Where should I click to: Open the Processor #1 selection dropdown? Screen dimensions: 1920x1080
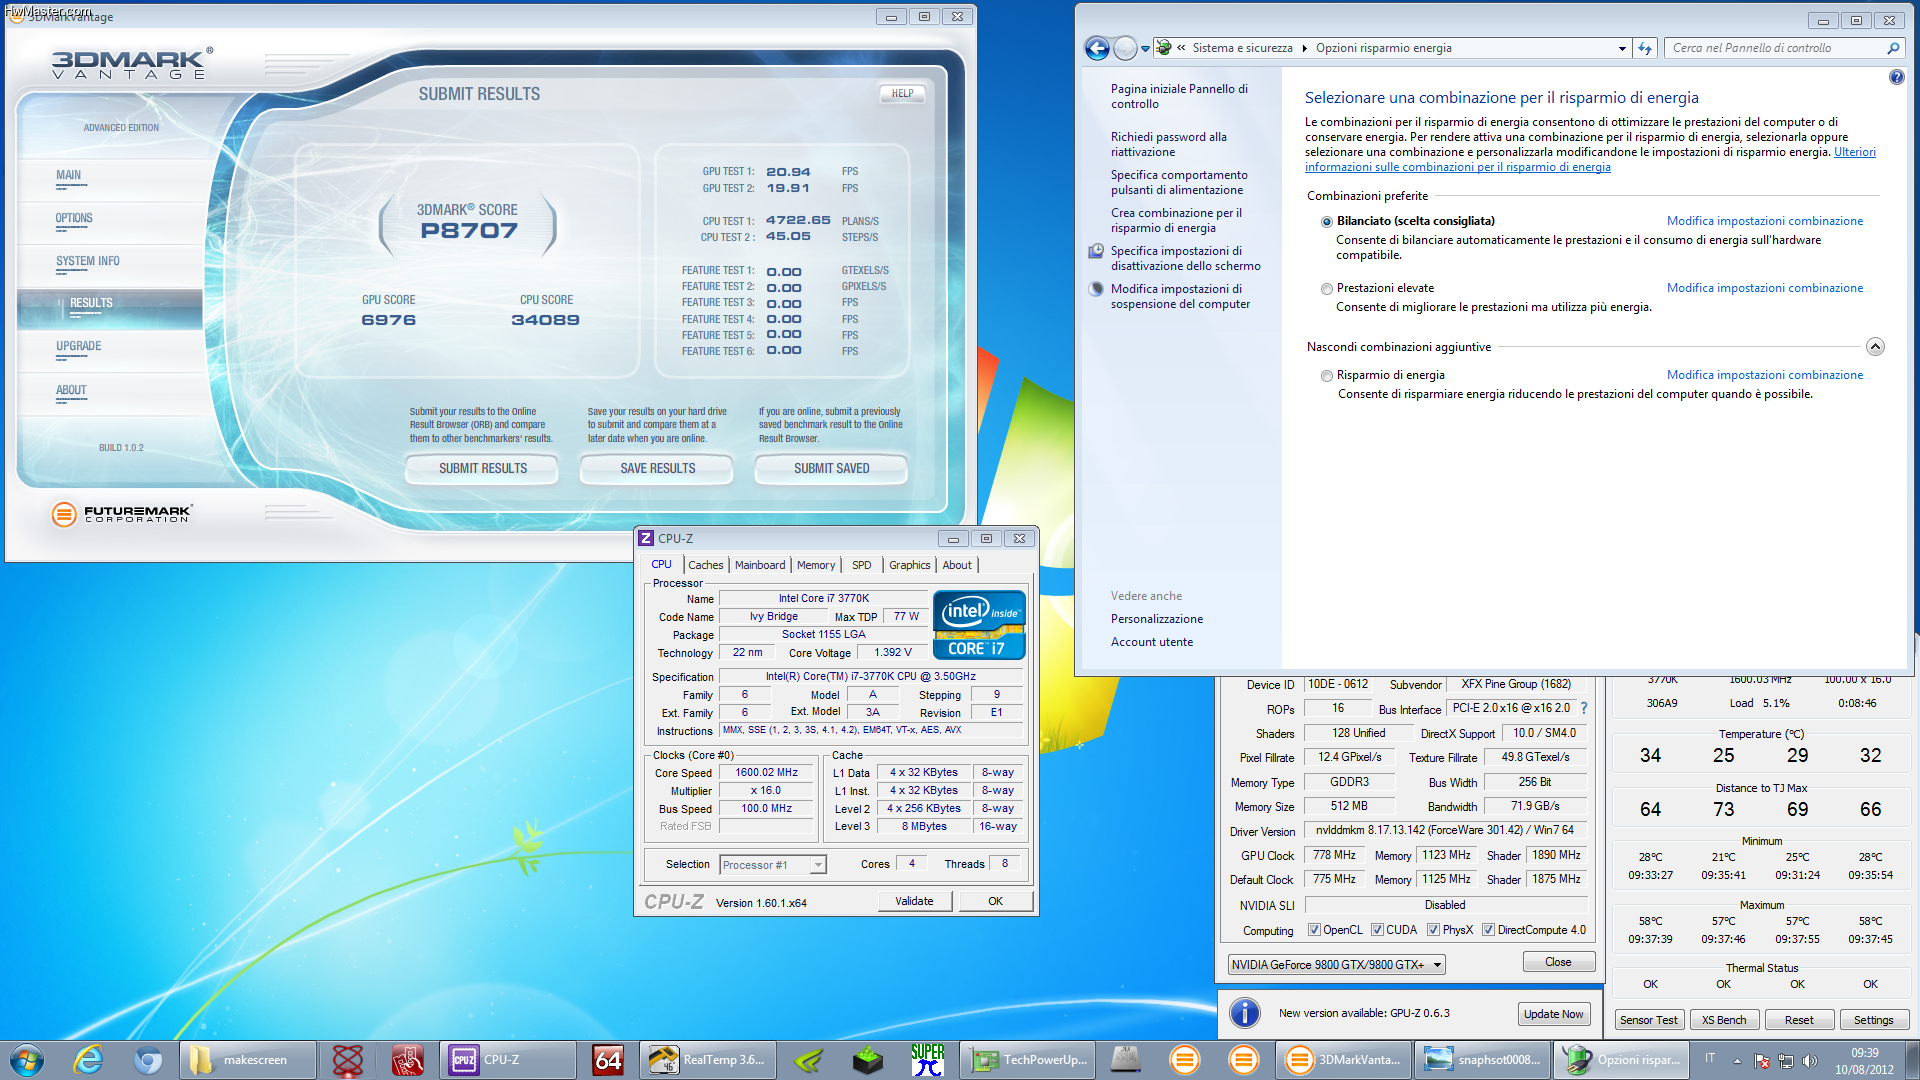coord(772,865)
